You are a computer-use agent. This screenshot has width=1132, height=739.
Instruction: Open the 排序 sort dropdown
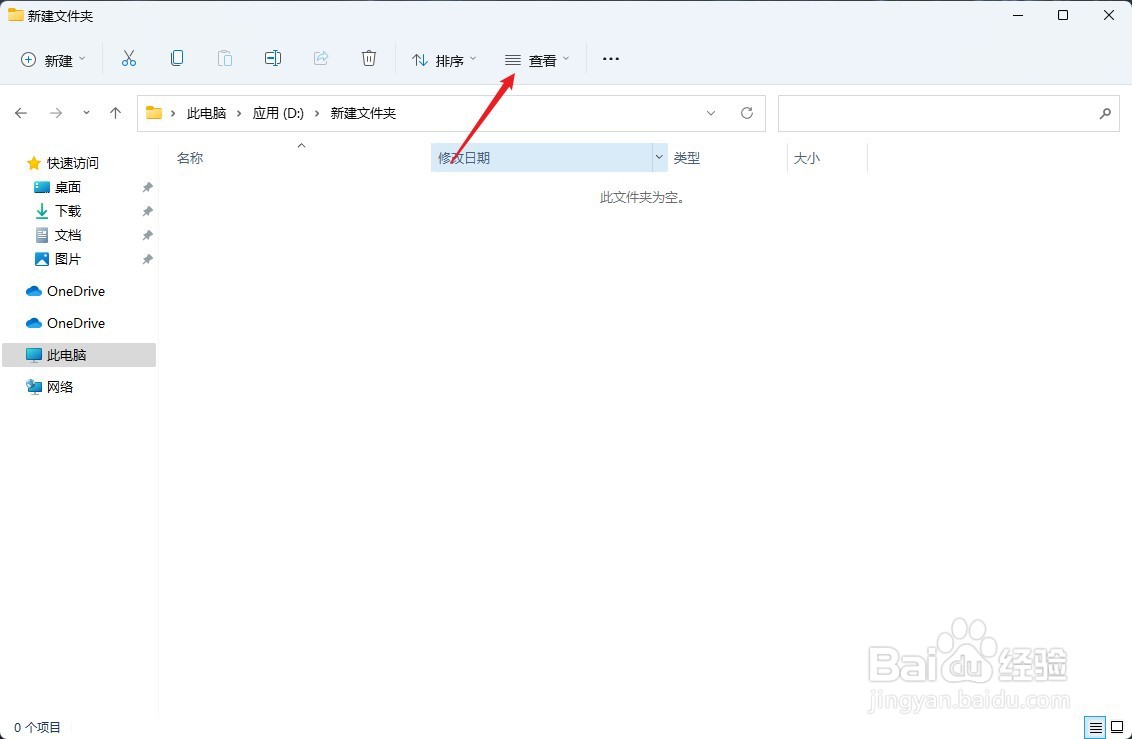(443, 60)
